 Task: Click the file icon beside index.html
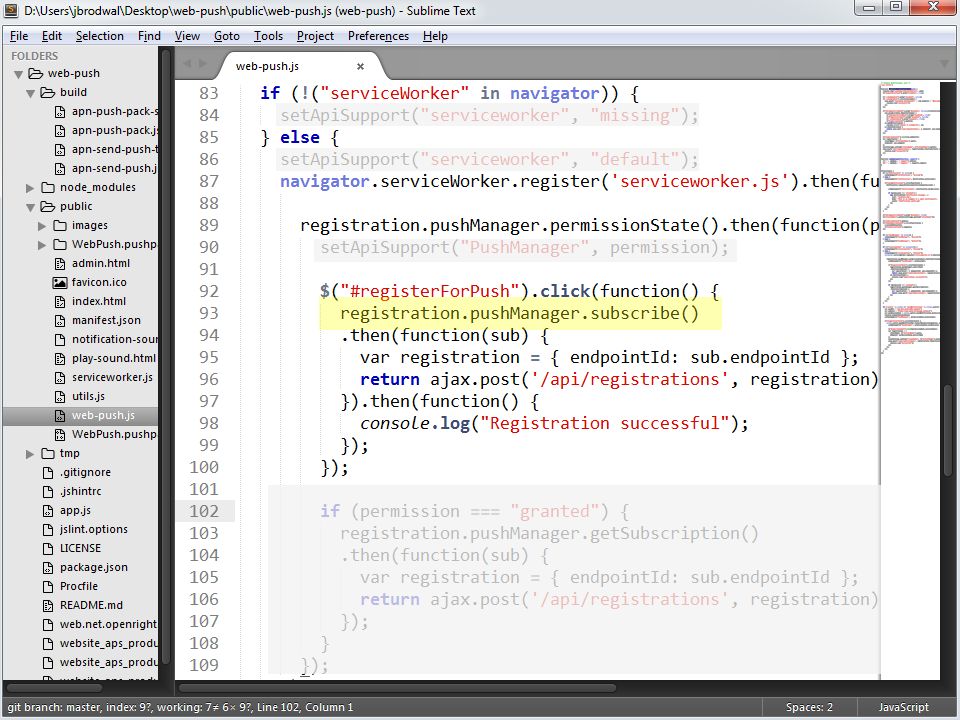coord(59,301)
